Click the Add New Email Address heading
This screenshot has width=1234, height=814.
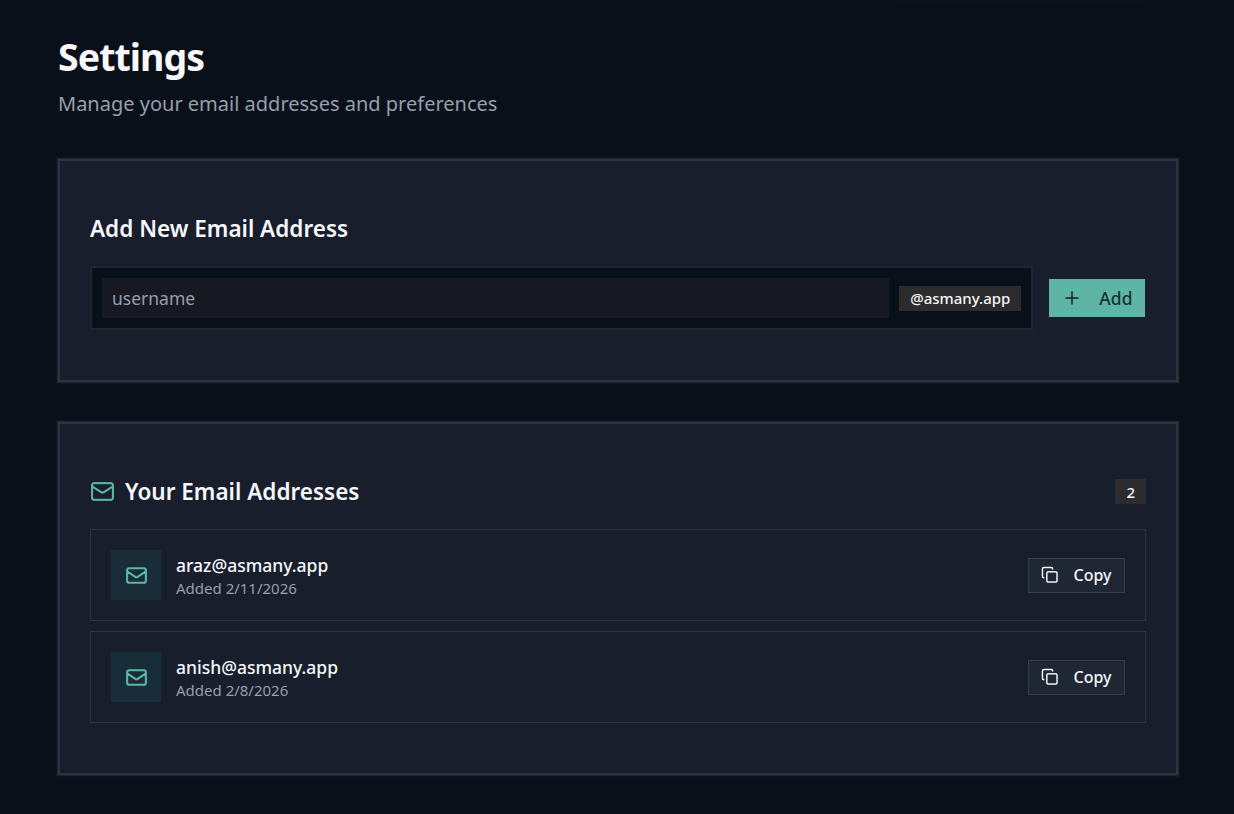click(219, 228)
